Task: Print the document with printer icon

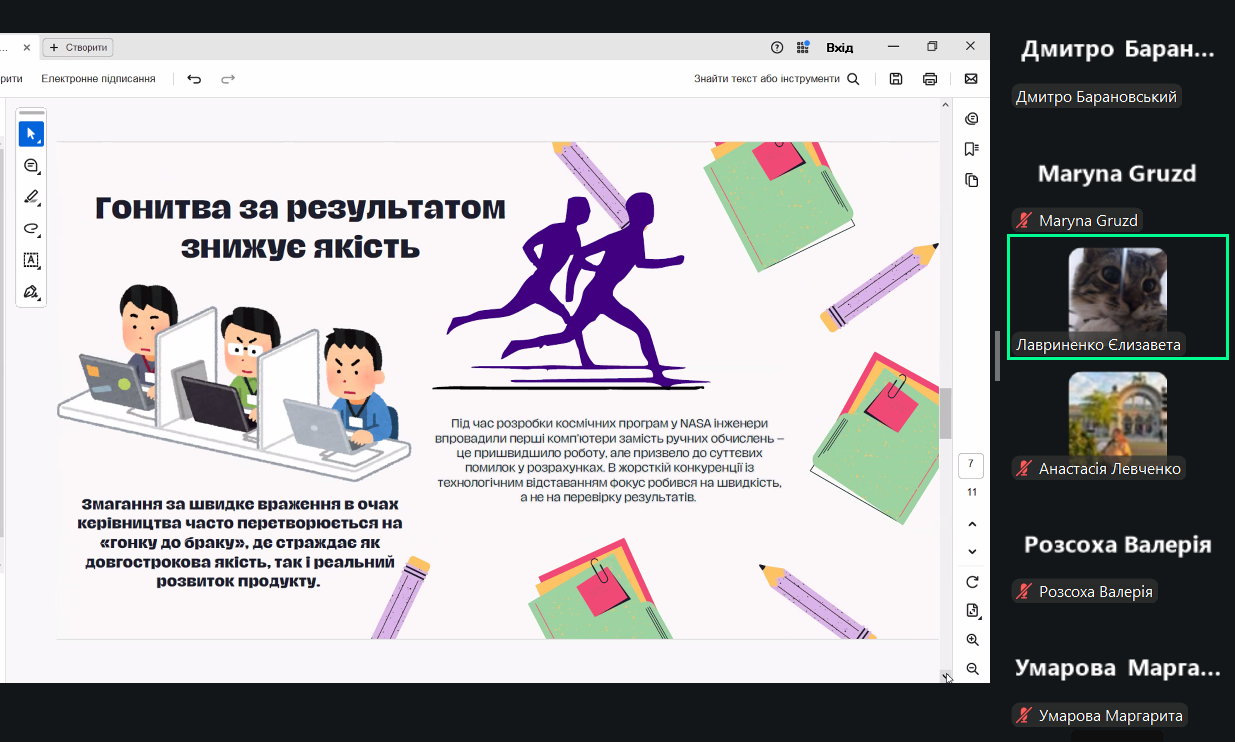Action: [930, 79]
